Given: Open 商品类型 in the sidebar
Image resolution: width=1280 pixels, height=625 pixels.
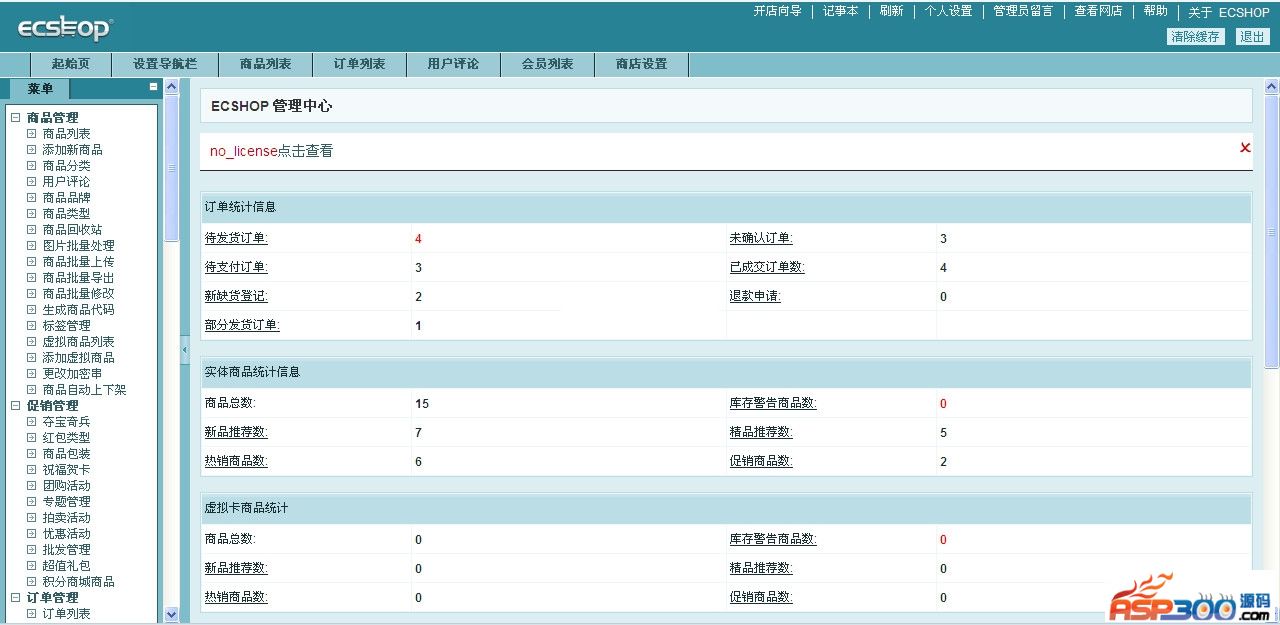Looking at the screenshot, I should 66,214.
